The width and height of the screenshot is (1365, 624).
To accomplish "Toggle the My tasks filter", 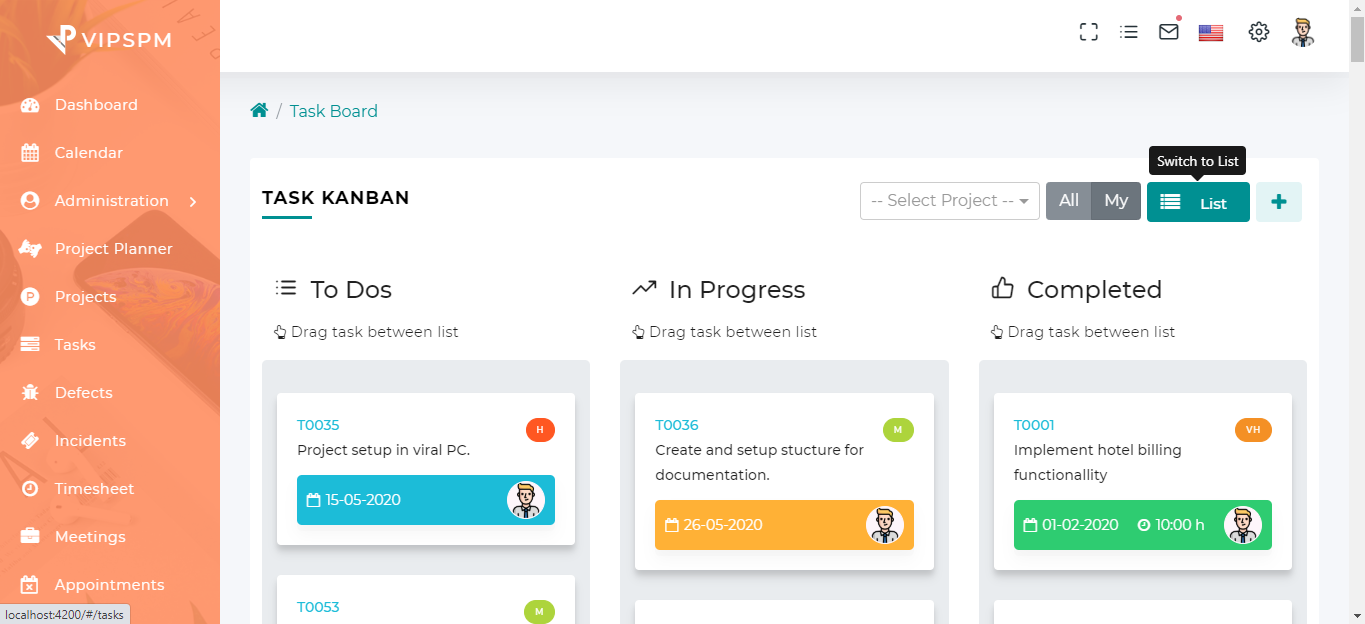I will [x=1116, y=201].
